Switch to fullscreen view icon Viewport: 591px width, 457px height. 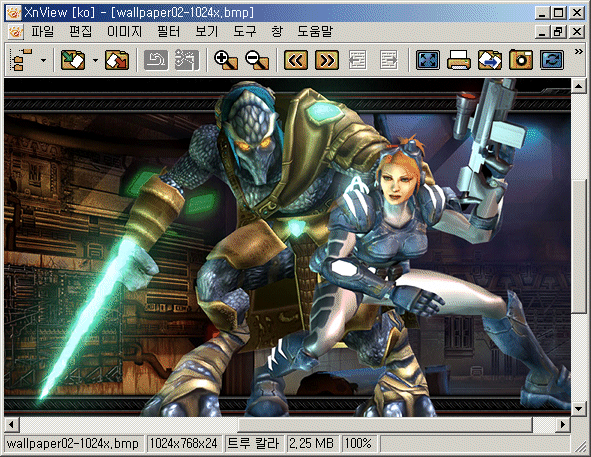tap(428, 60)
